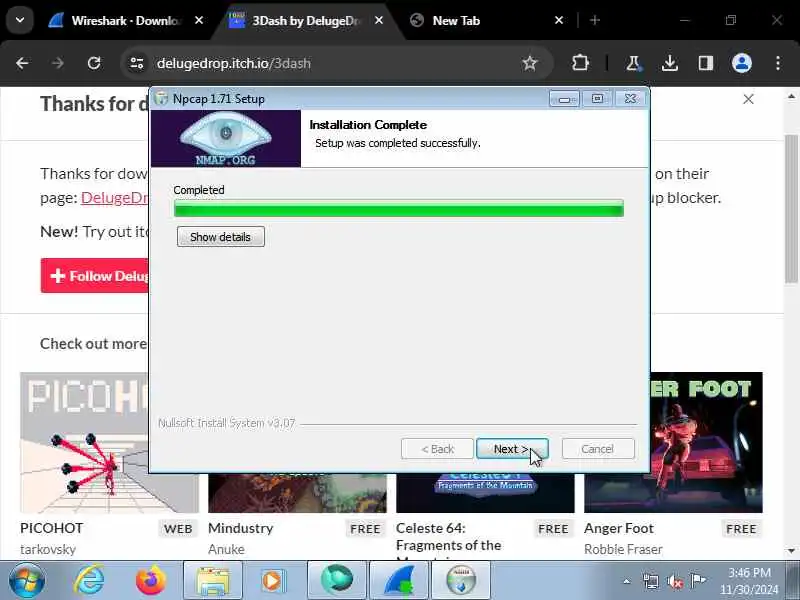View site information icon in the address bar

pyautogui.click(x=137, y=63)
